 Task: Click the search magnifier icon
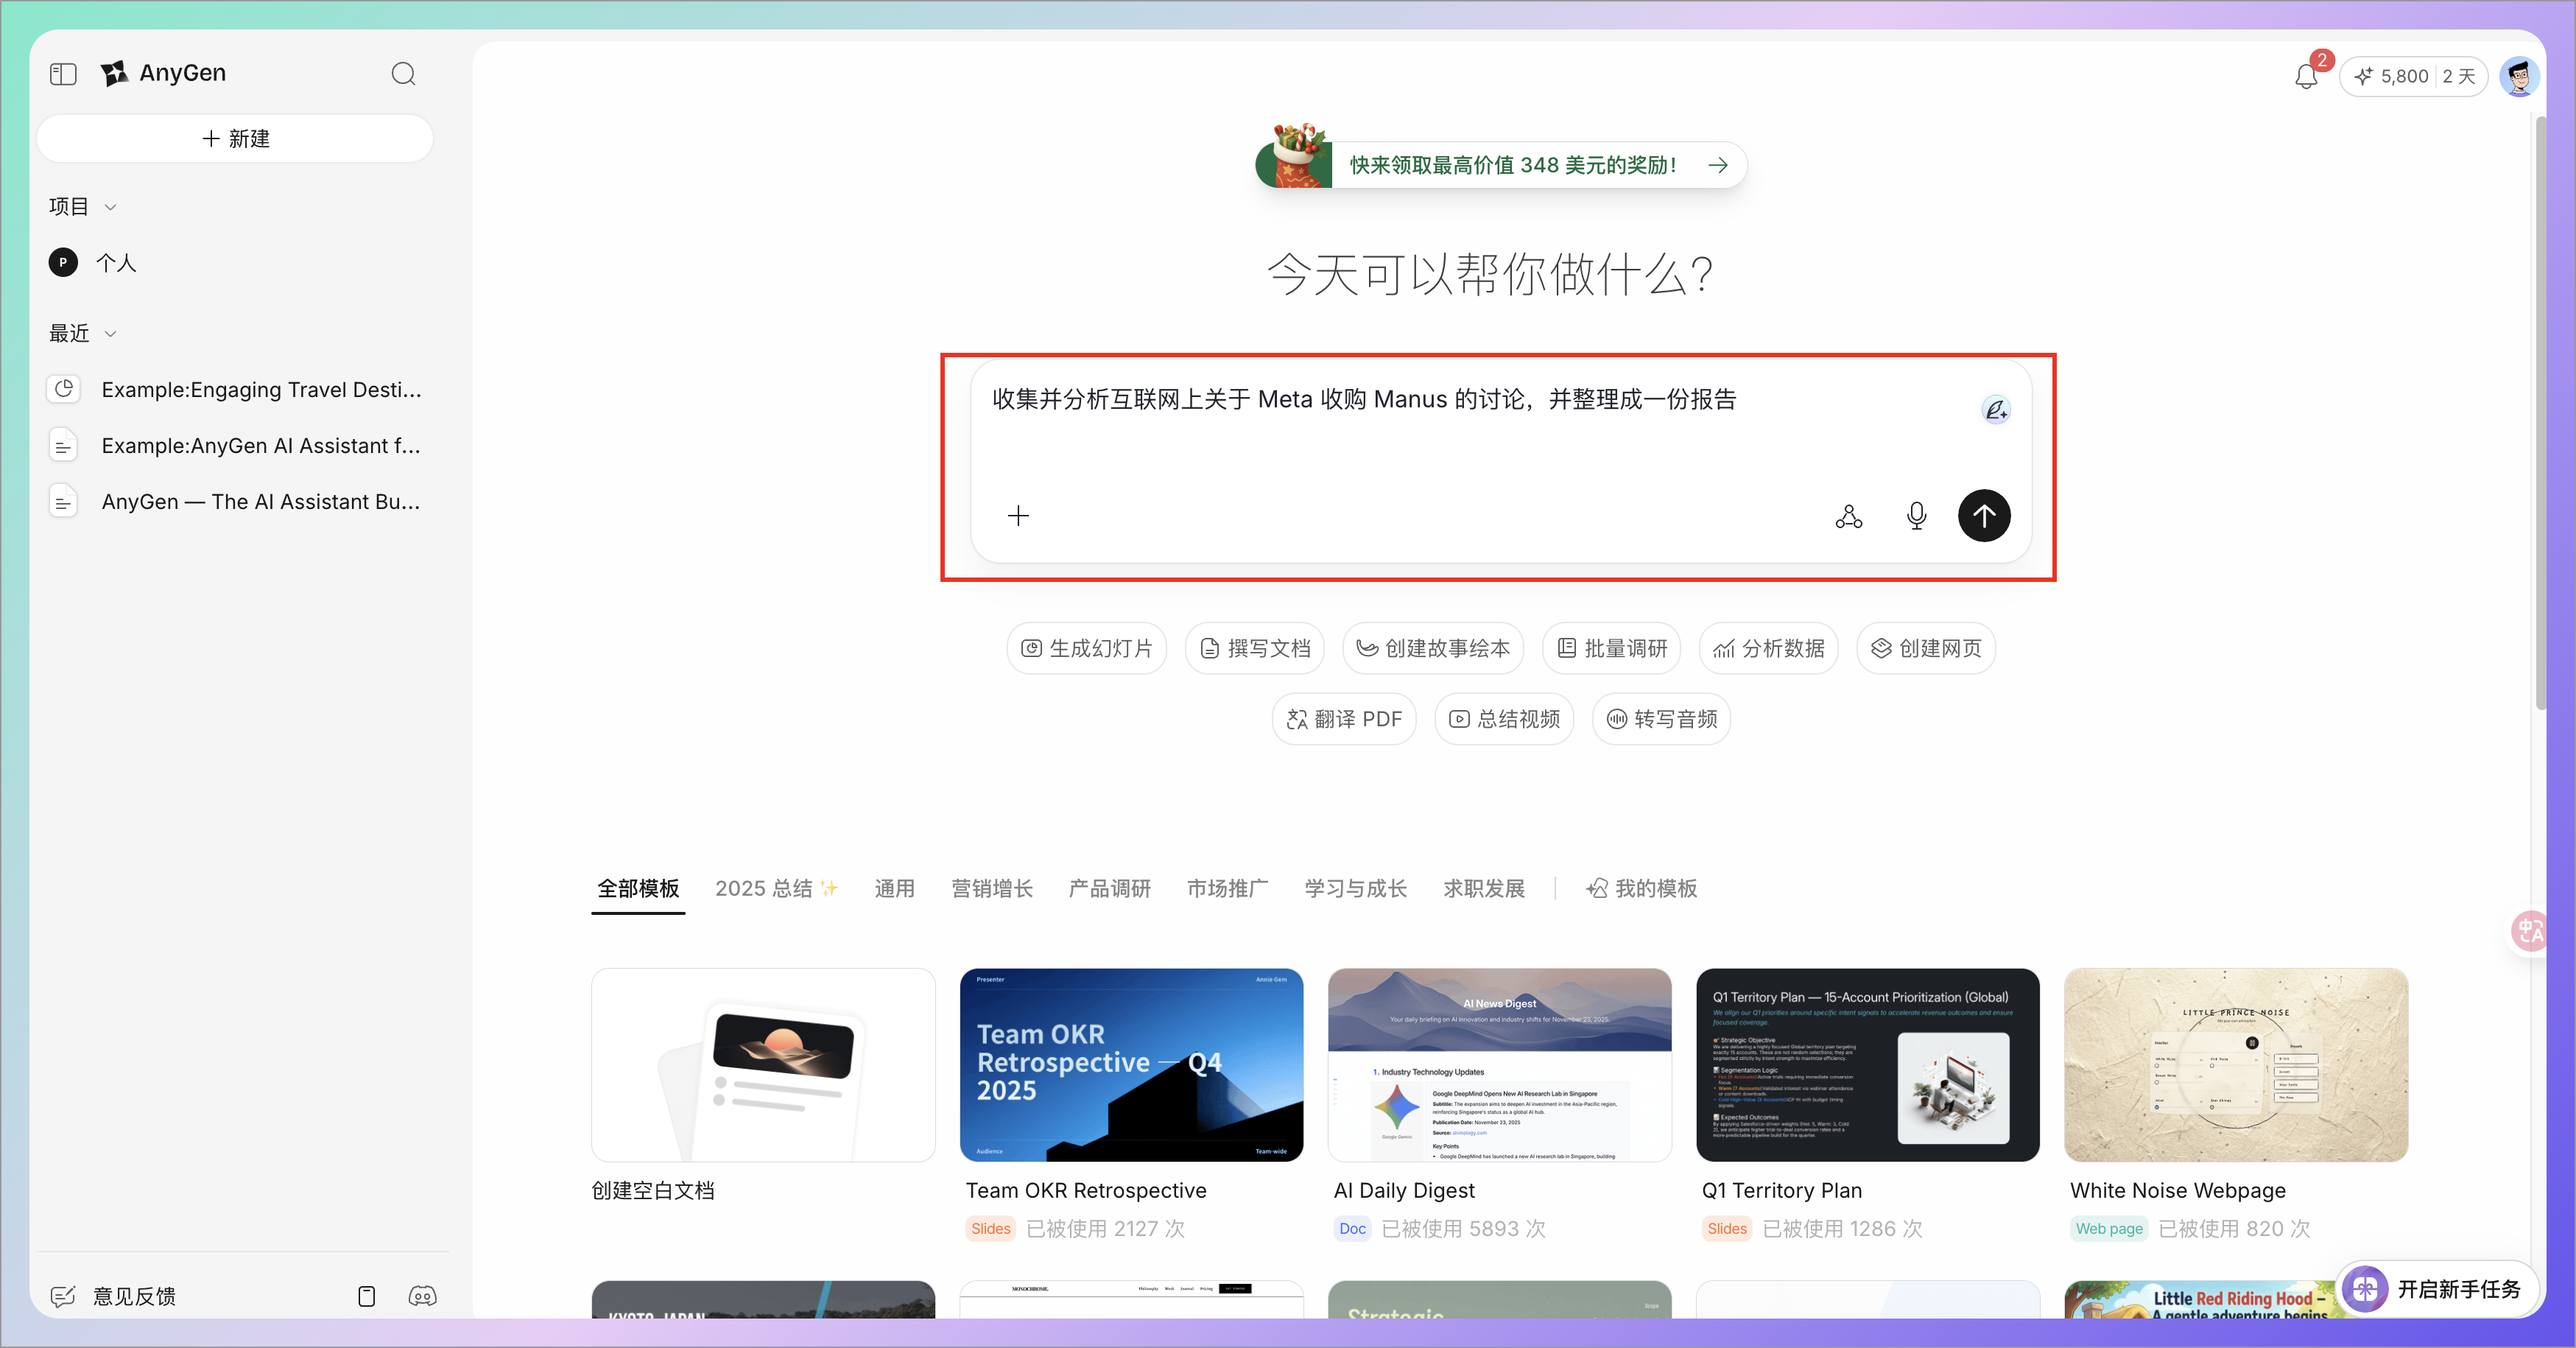tap(403, 74)
